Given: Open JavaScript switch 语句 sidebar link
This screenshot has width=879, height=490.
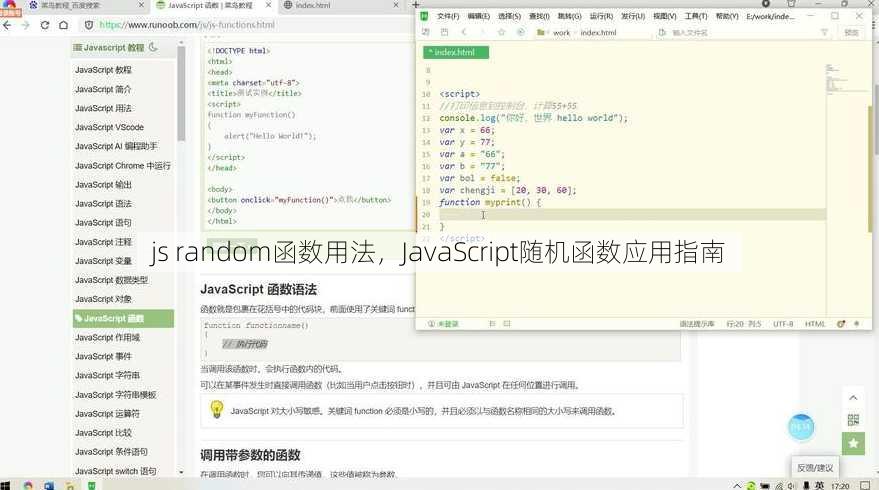Looking at the screenshot, I should [115, 471].
